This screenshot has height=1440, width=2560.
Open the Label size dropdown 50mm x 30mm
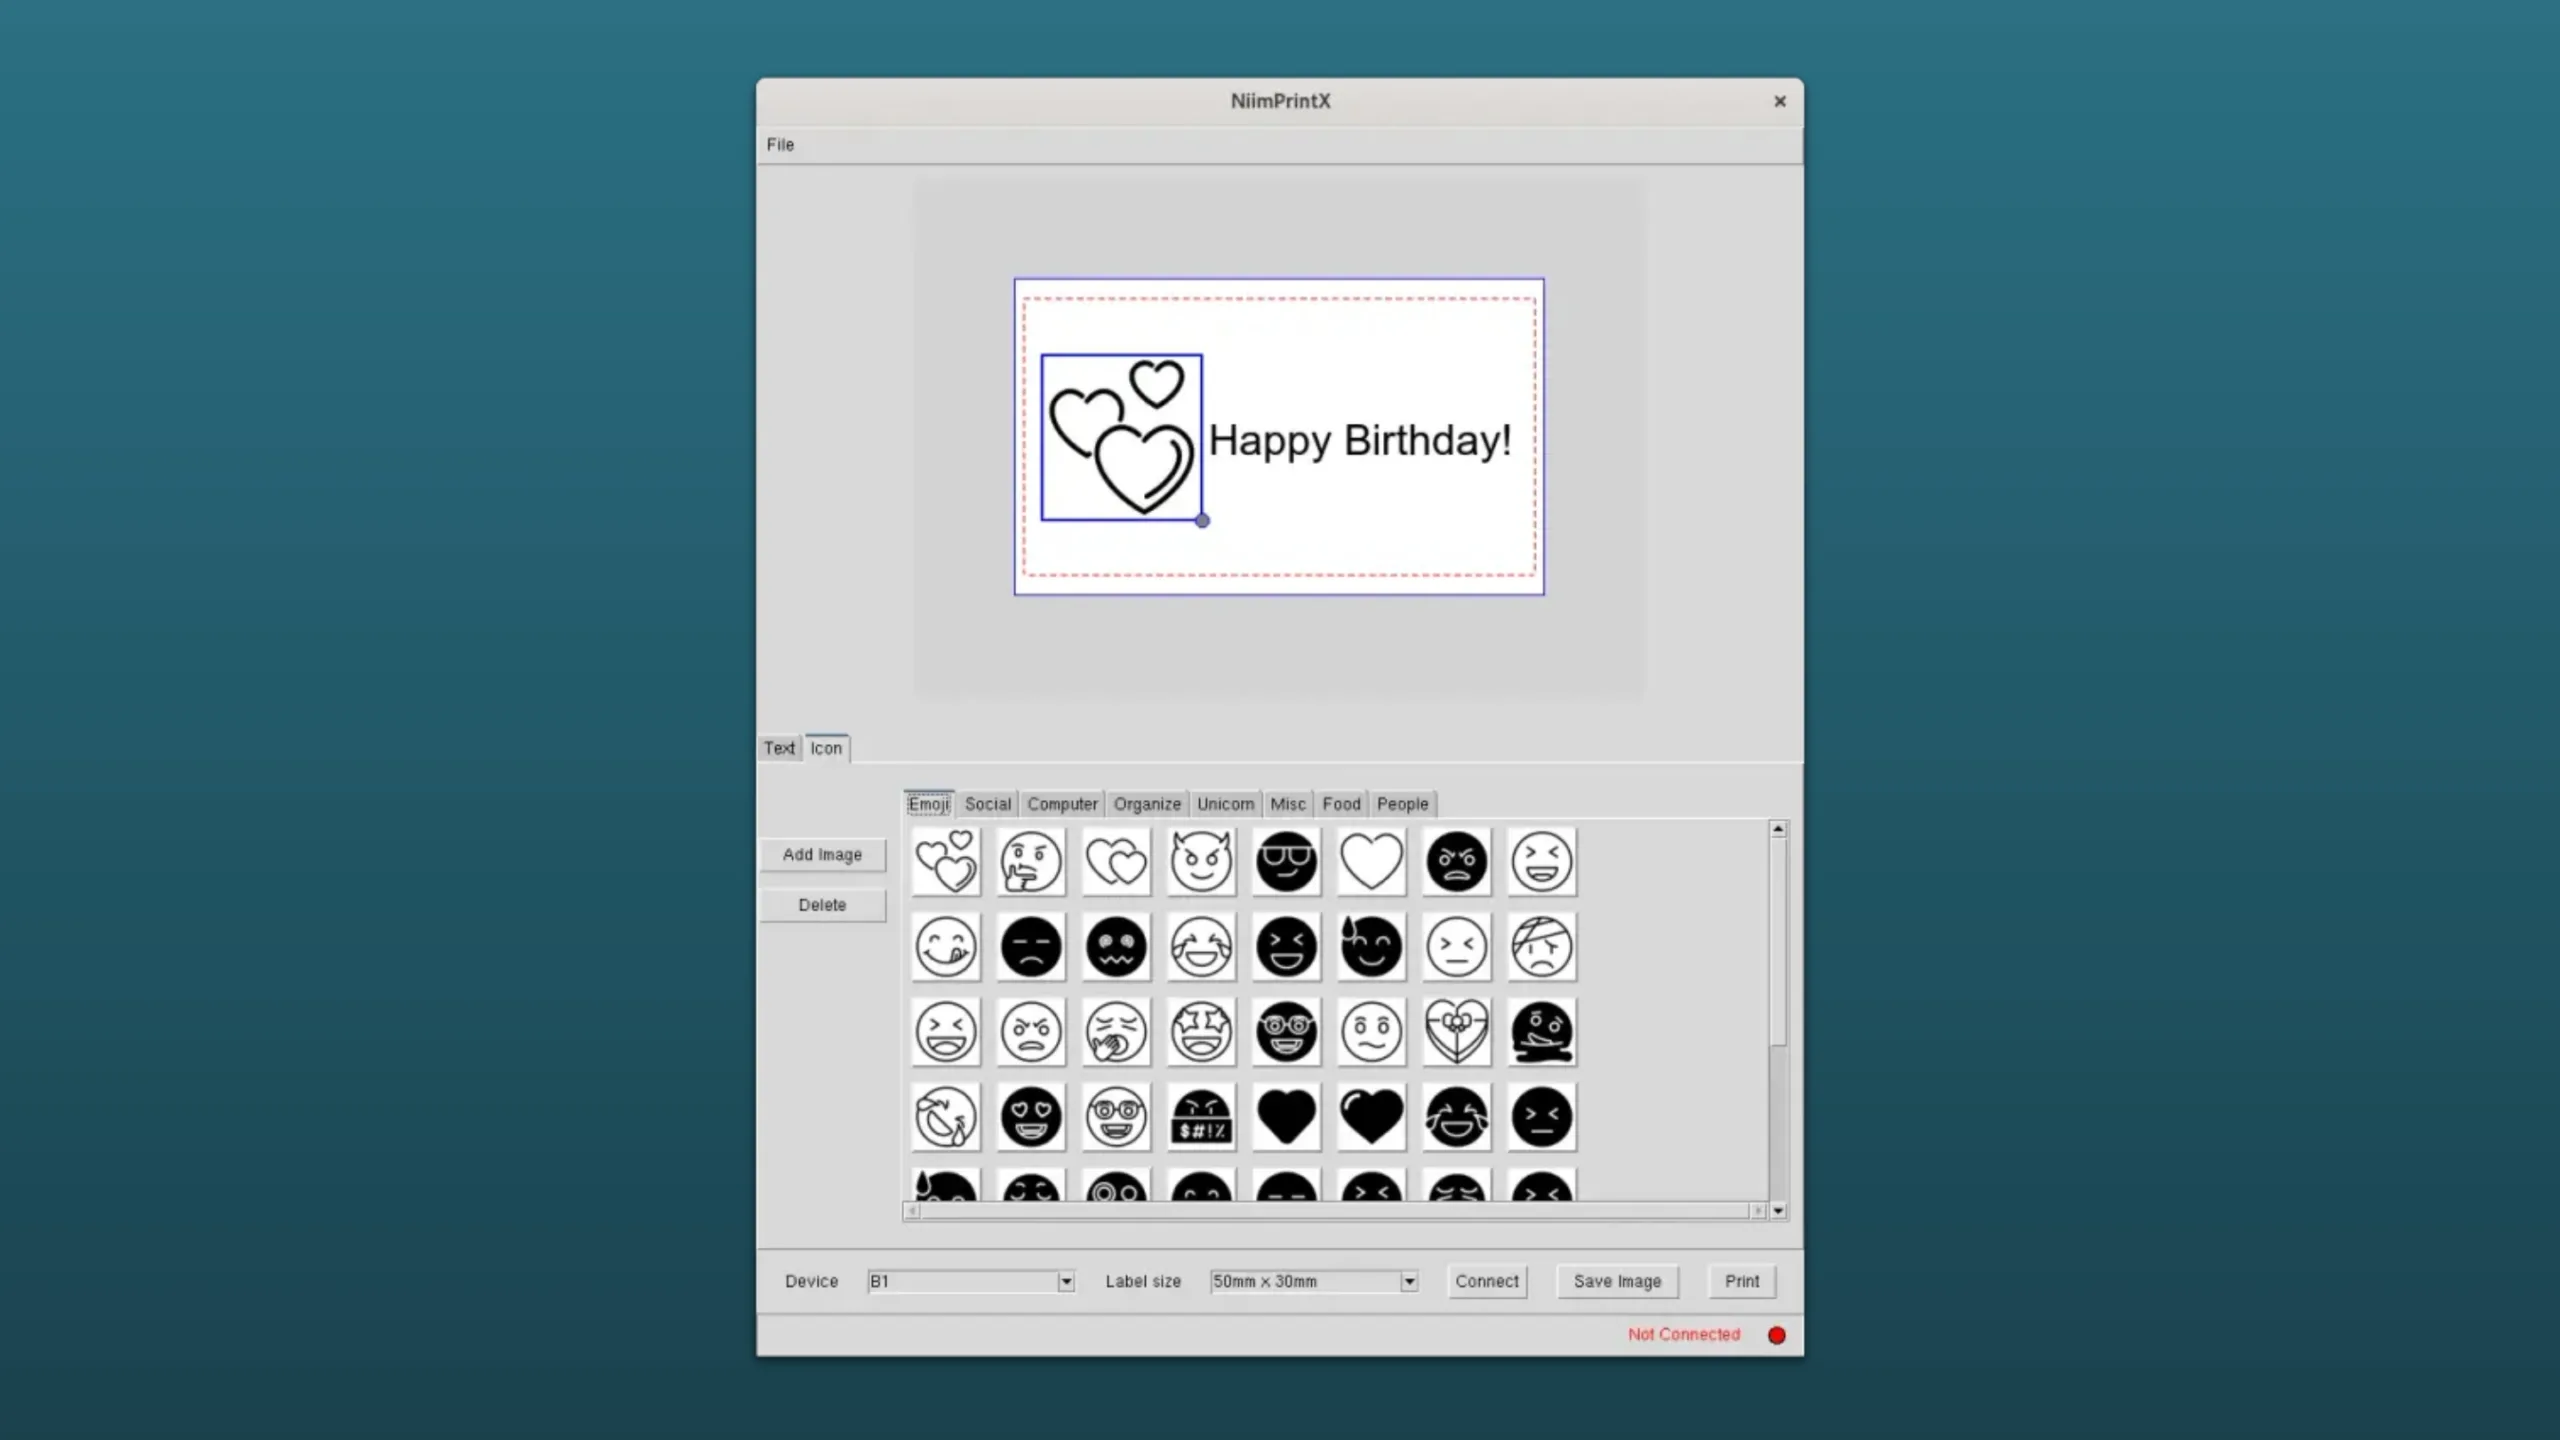point(1314,1281)
